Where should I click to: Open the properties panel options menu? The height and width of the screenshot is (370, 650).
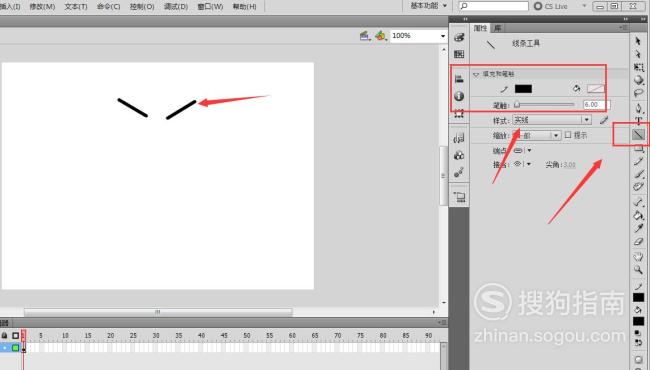point(623,27)
